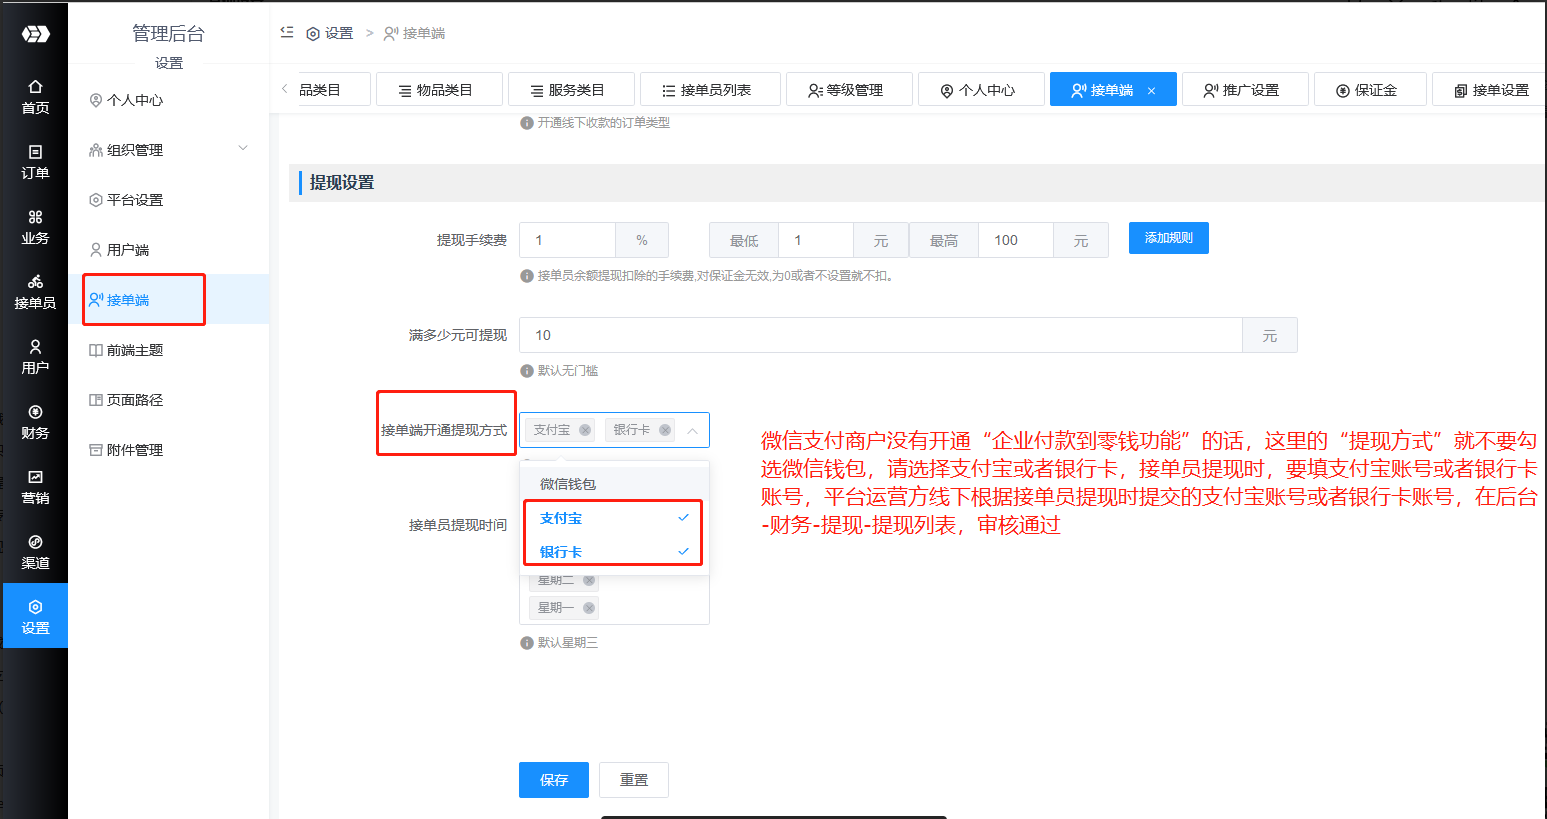Remove the 星期一 tag

tap(589, 607)
